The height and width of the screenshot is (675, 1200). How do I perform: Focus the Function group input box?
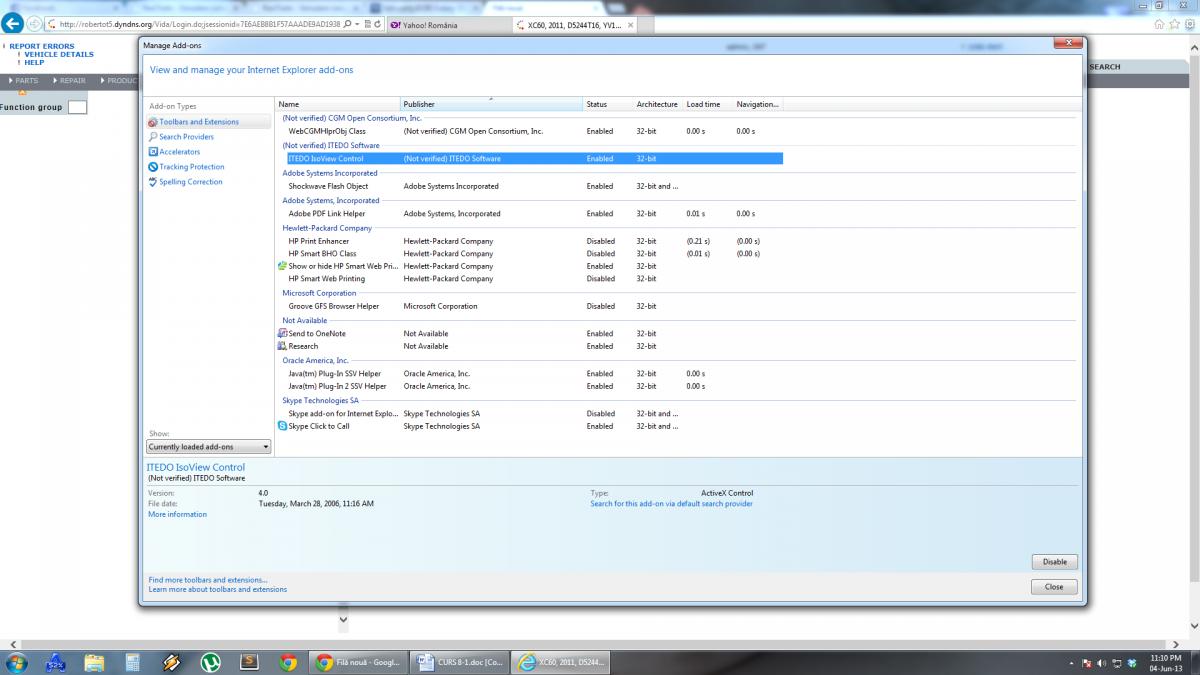(x=77, y=107)
